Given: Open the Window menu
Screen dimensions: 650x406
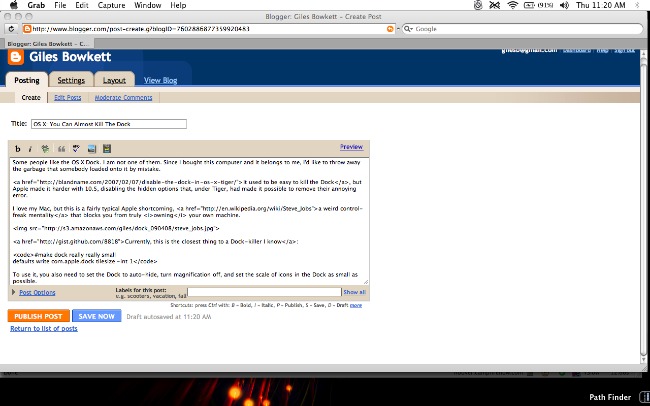Looking at the screenshot, I should click(x=148, y=5).
